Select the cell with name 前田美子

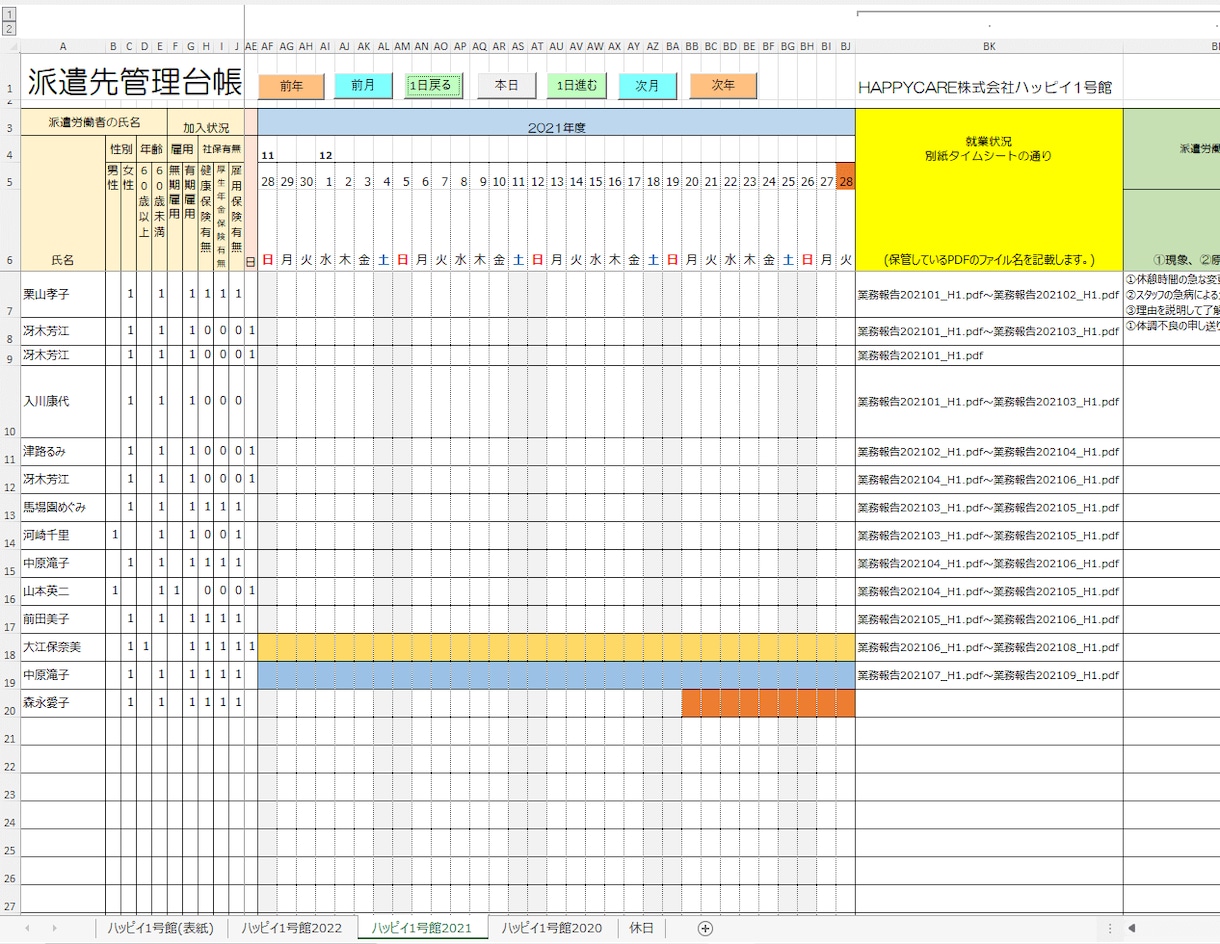click(63, 619)
